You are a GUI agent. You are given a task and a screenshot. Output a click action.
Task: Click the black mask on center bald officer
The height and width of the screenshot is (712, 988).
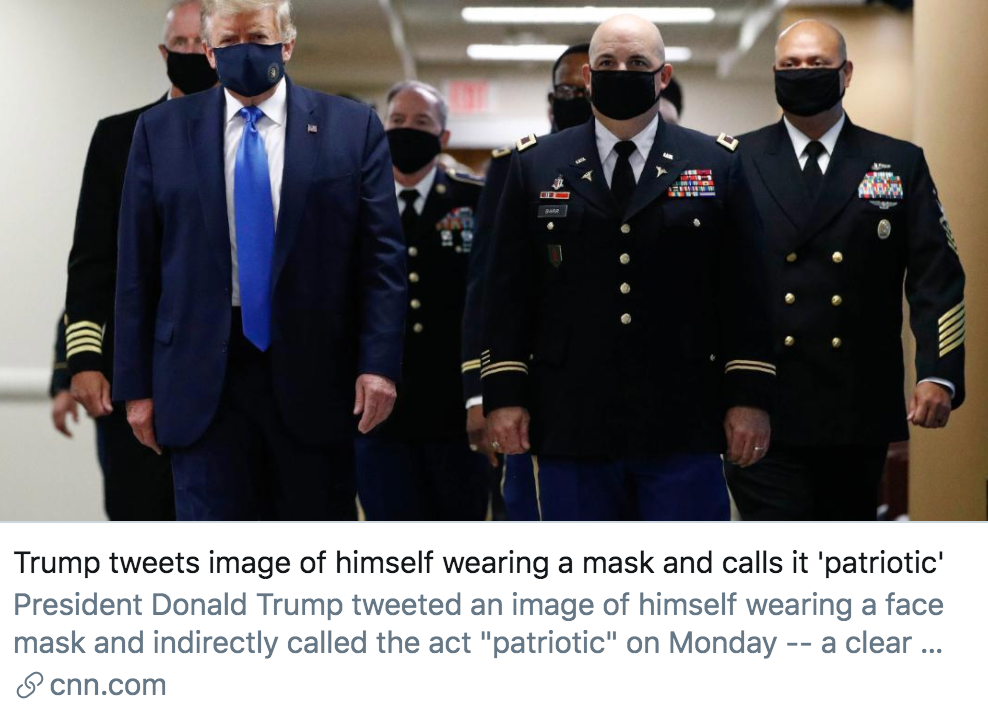click(x=626, y=92)
